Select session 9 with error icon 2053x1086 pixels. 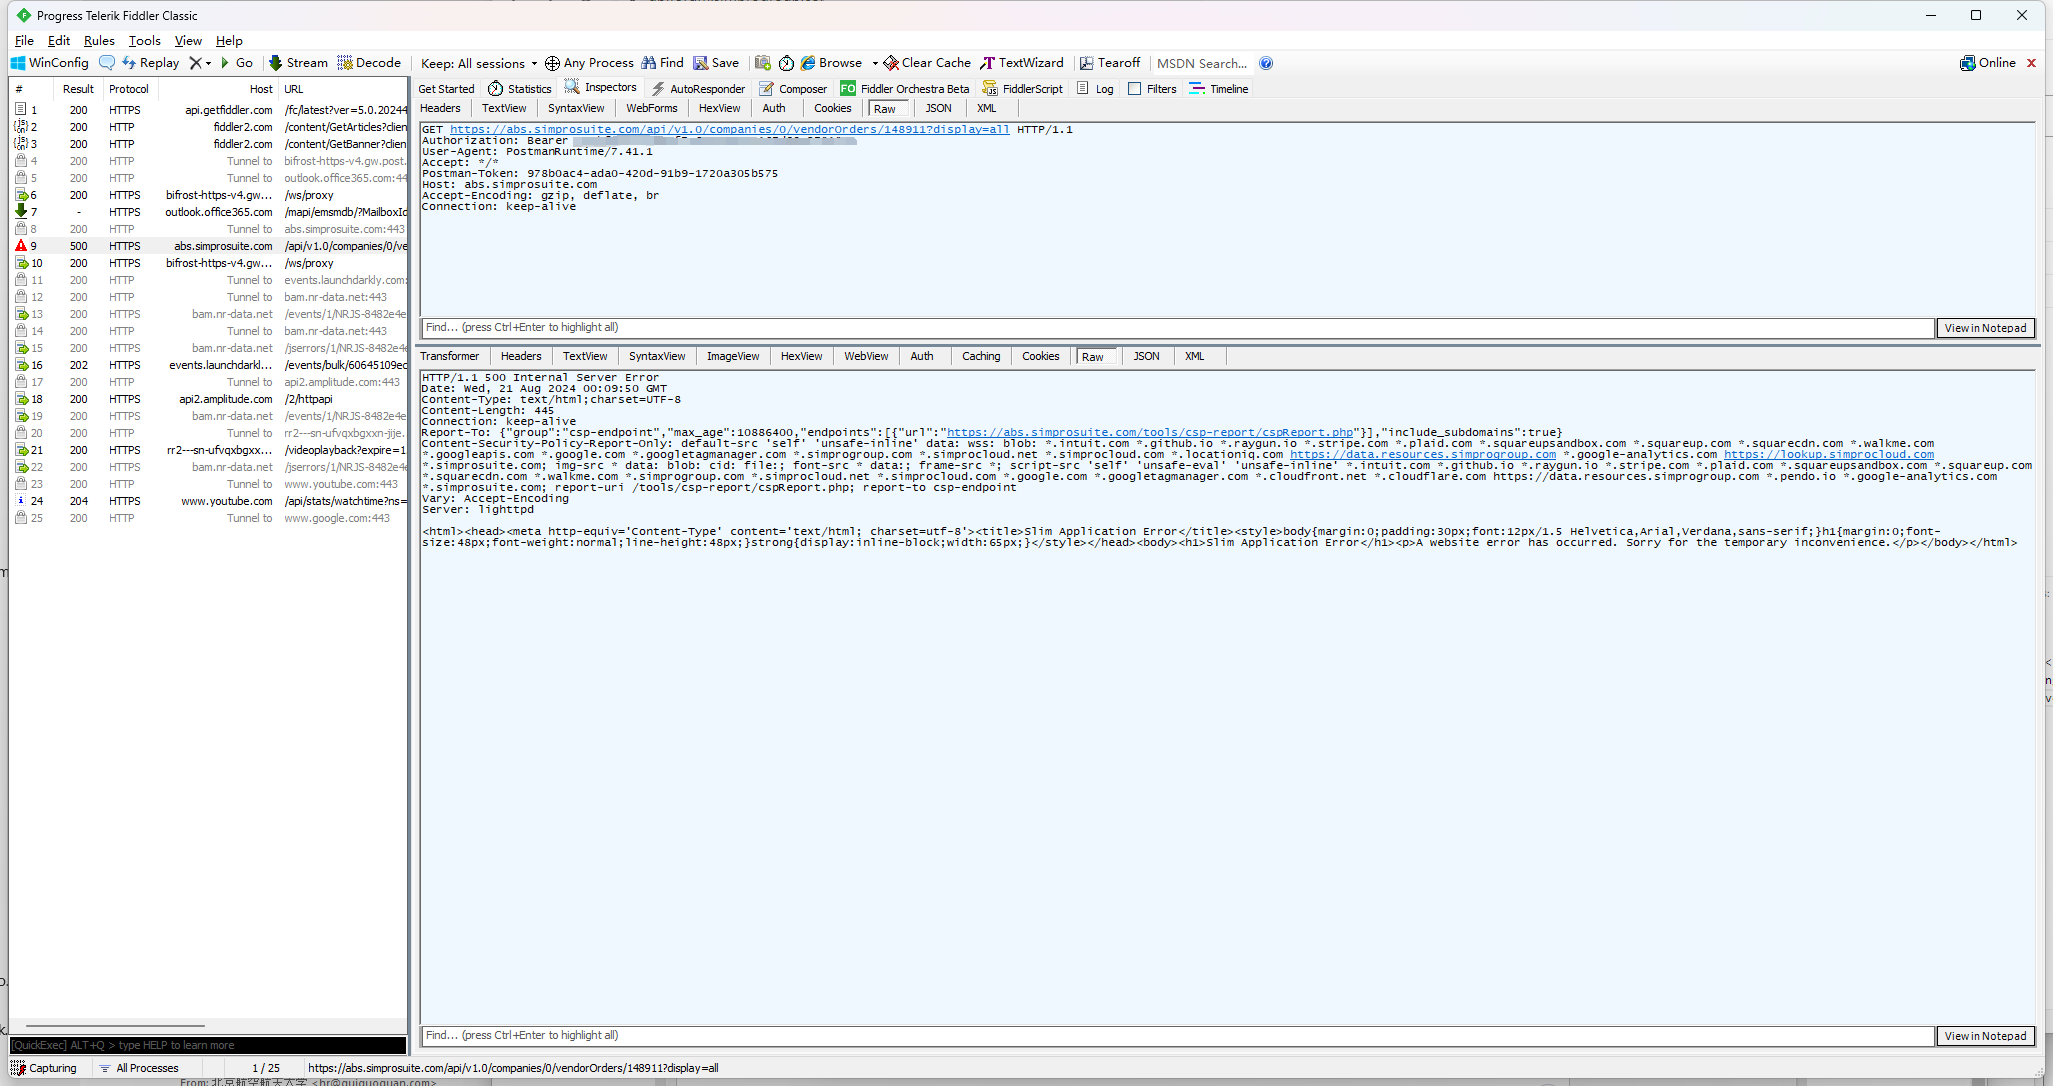click(209, 246)
